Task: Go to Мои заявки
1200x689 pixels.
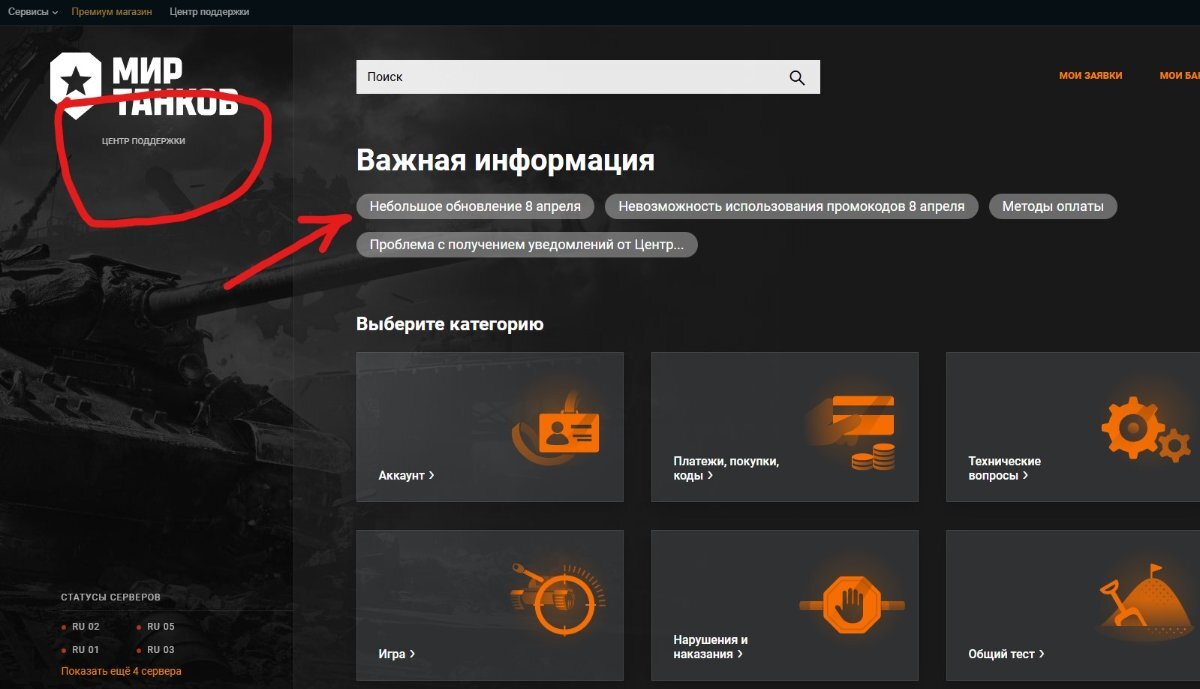Action: click(1090, 76)
